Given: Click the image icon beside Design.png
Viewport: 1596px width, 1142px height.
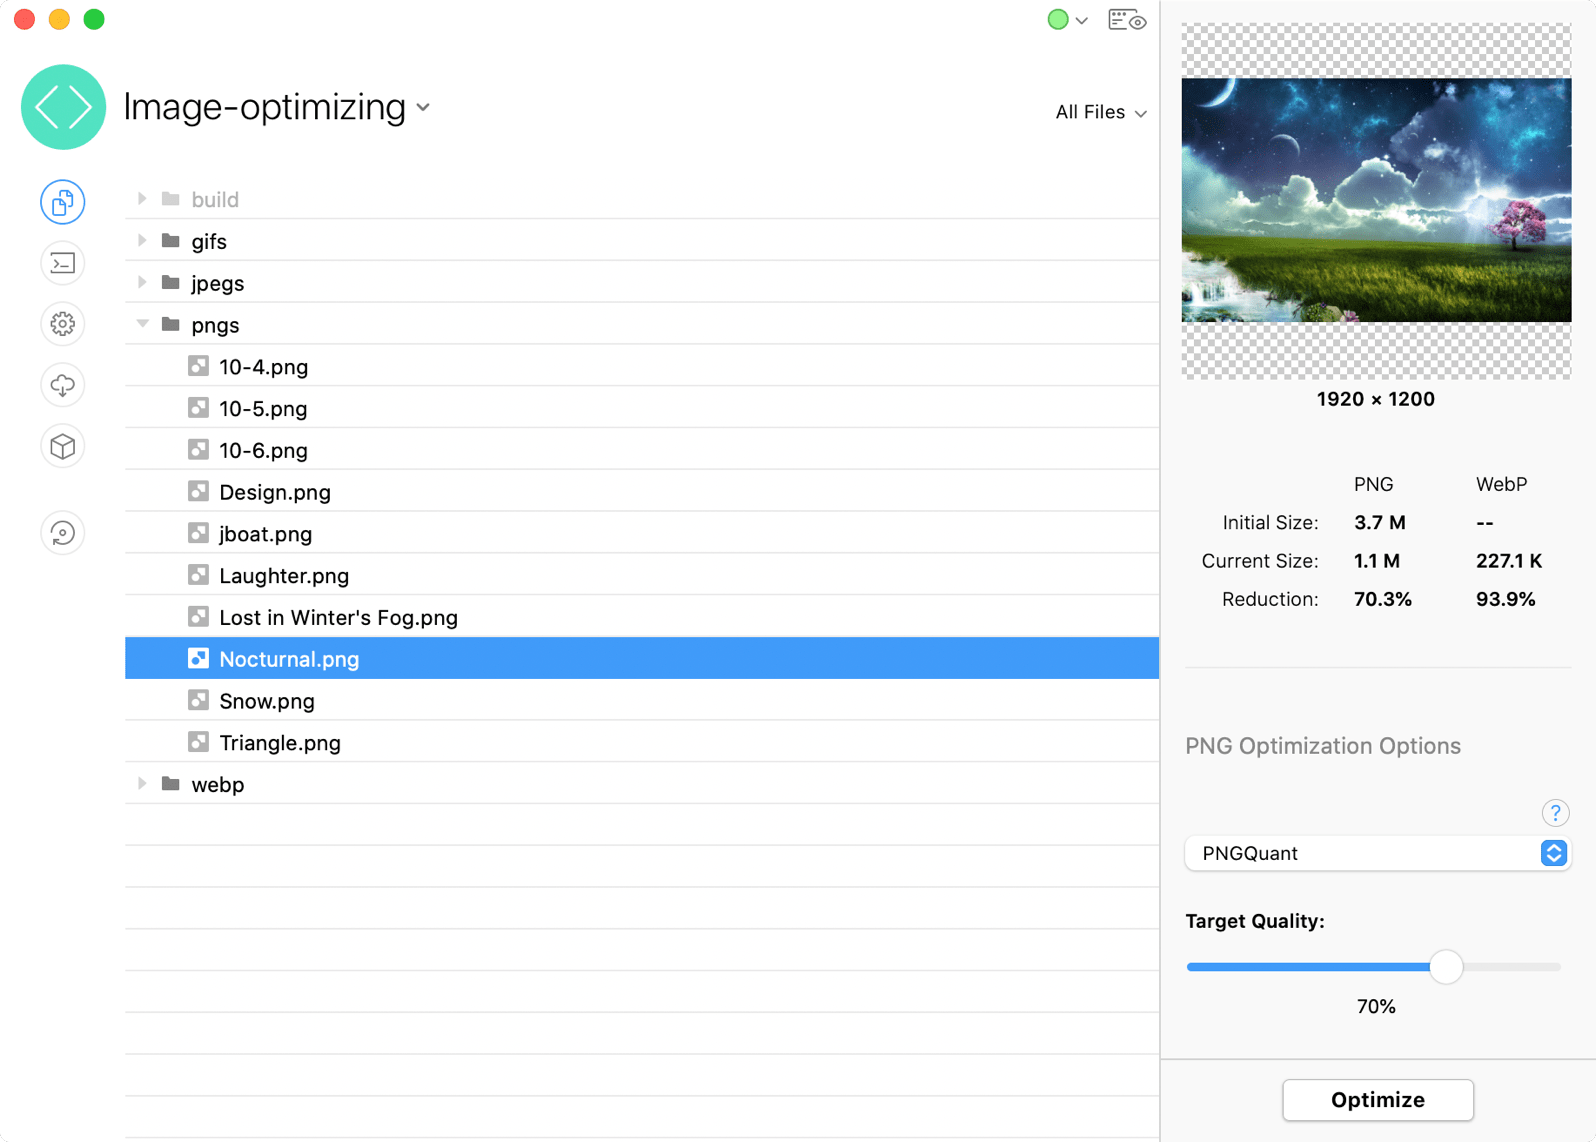Looking at the screenshot, I should coord(198,491).
